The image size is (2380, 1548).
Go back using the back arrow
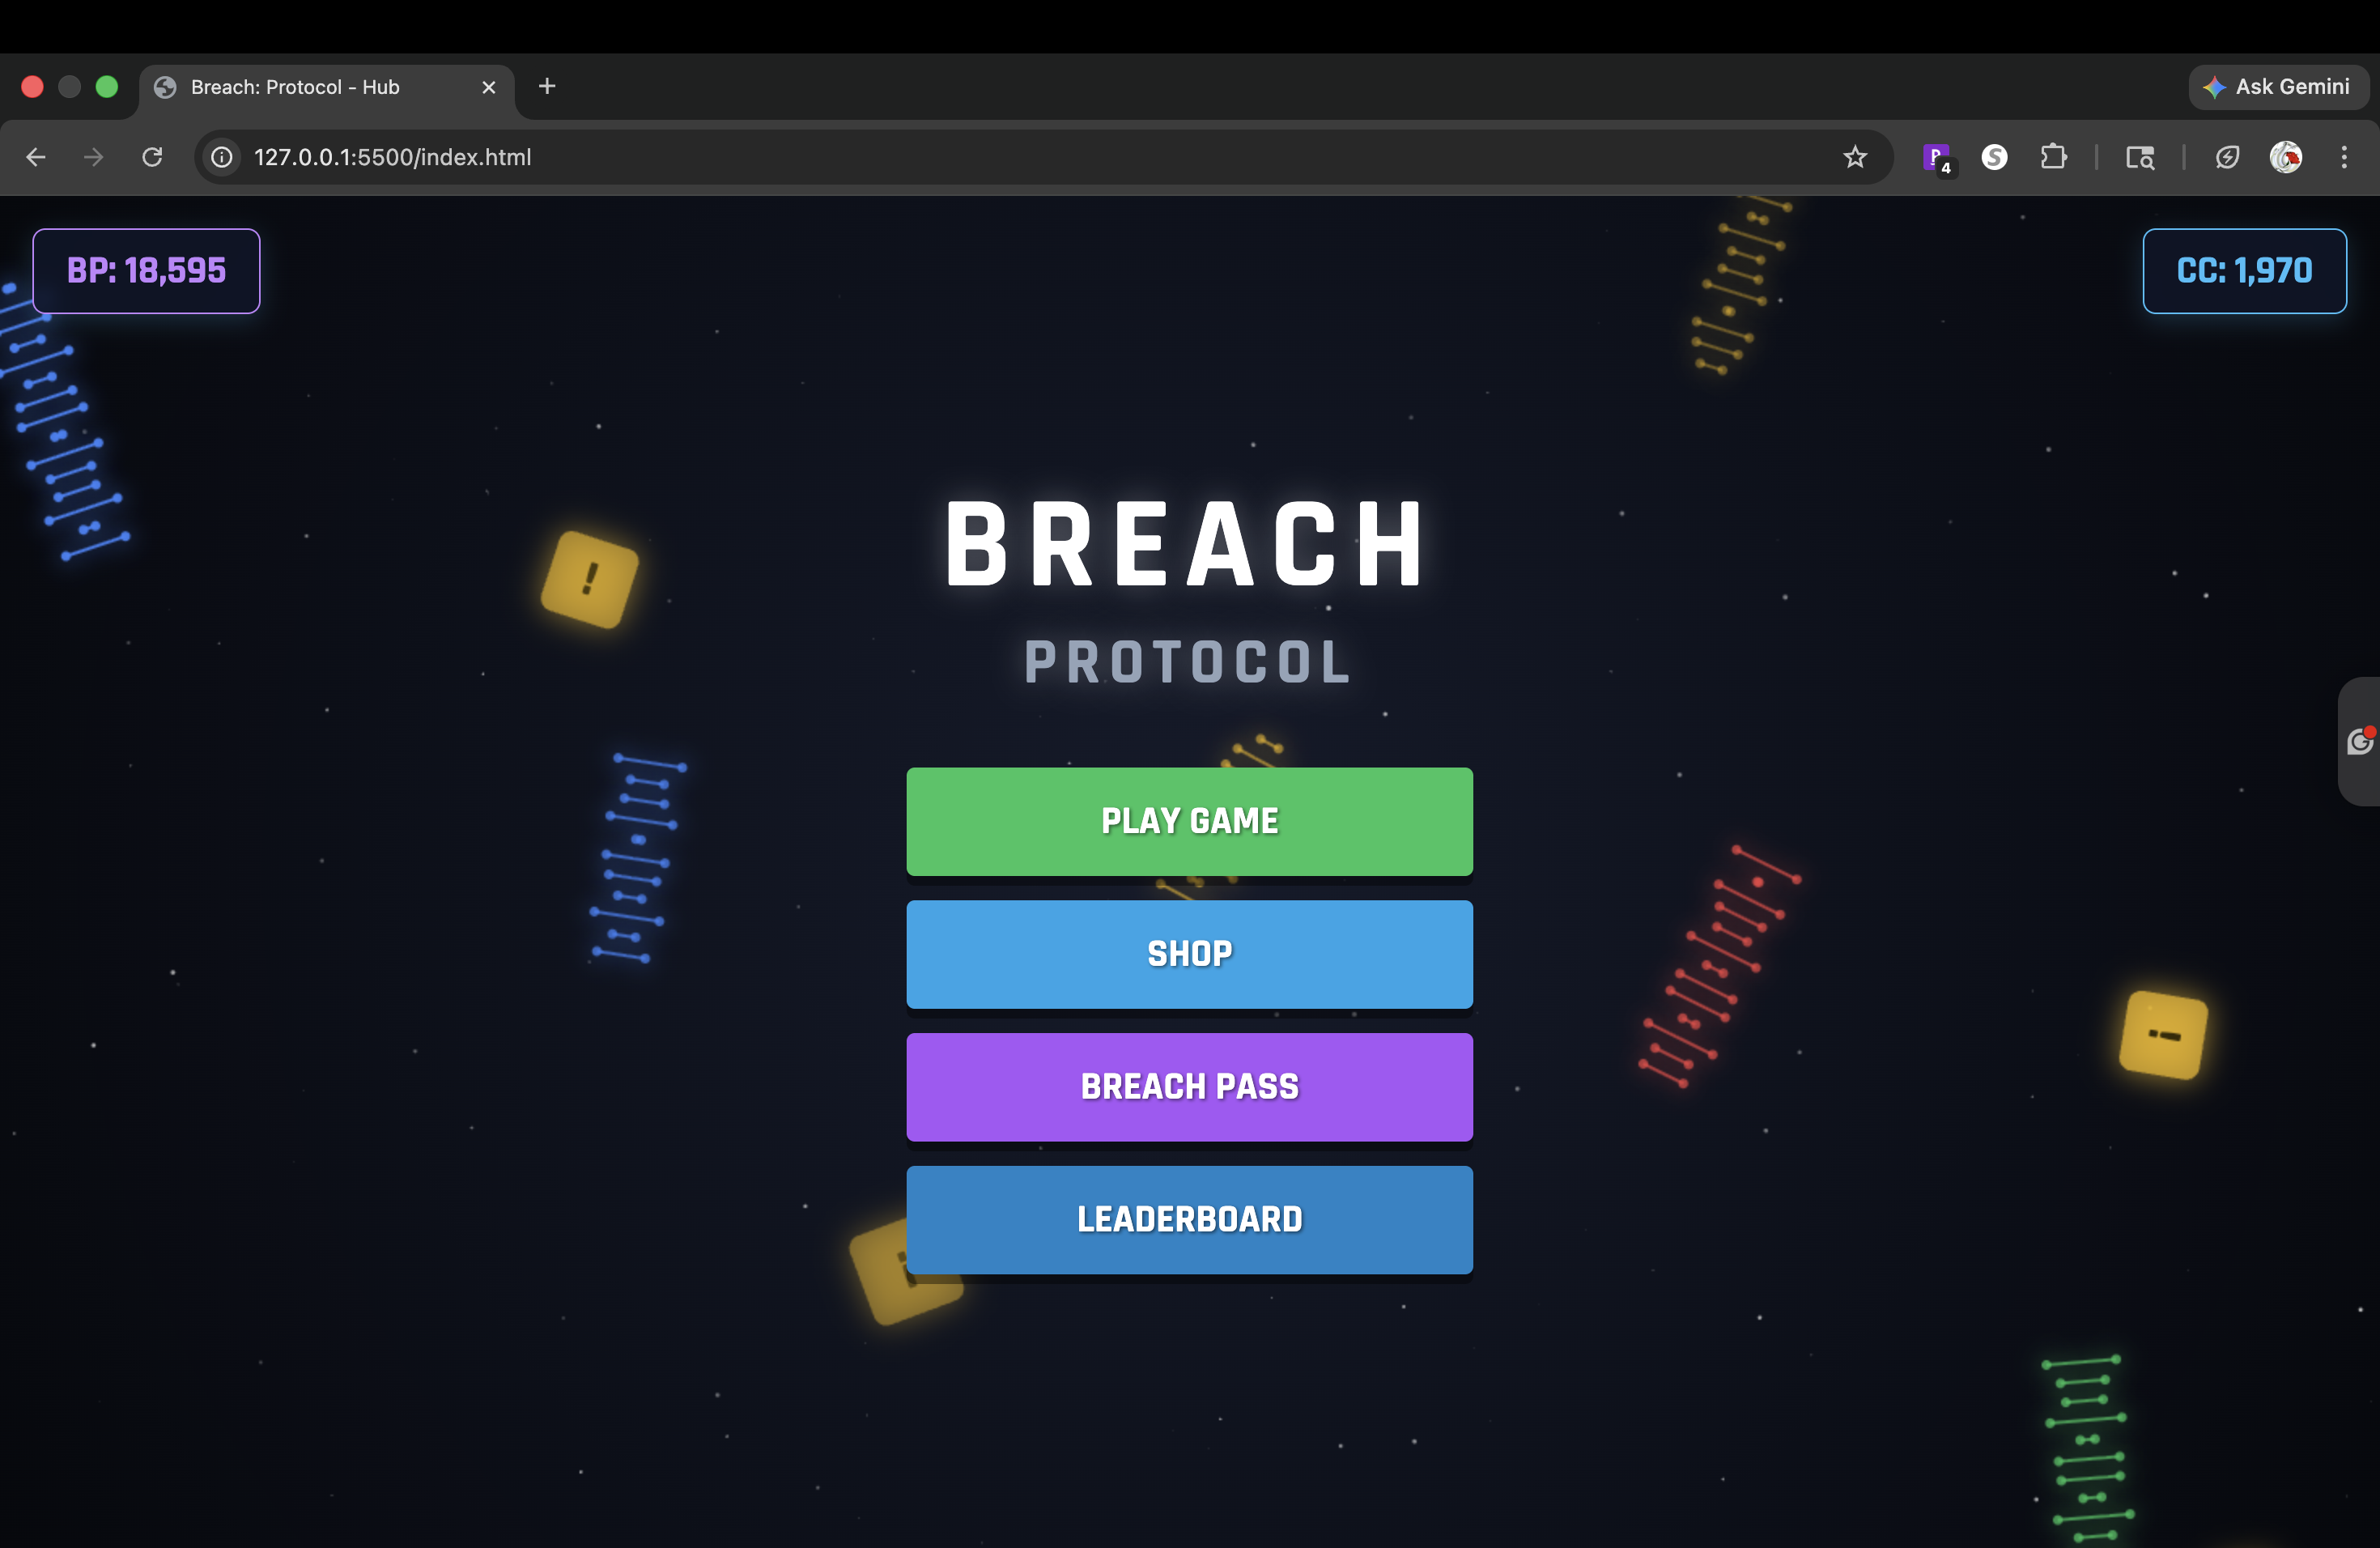[x=36, y=157]
